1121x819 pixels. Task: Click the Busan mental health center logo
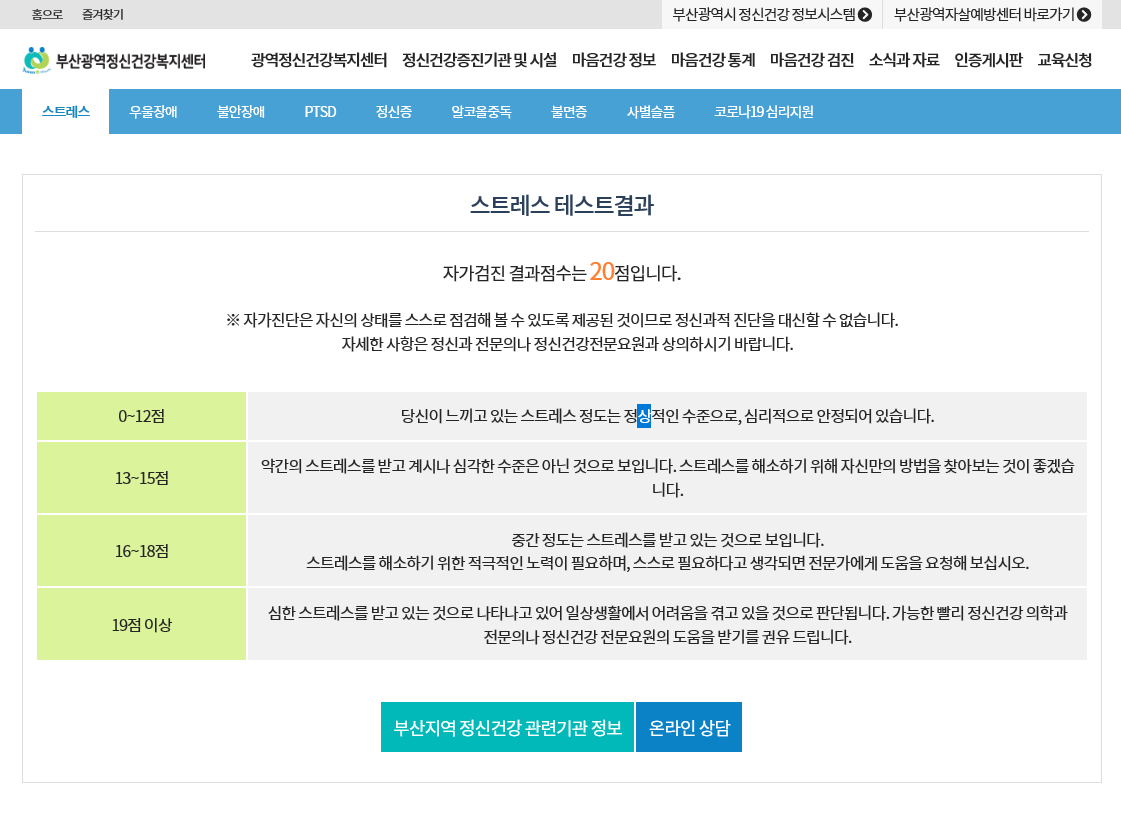[x=113, y=60]
